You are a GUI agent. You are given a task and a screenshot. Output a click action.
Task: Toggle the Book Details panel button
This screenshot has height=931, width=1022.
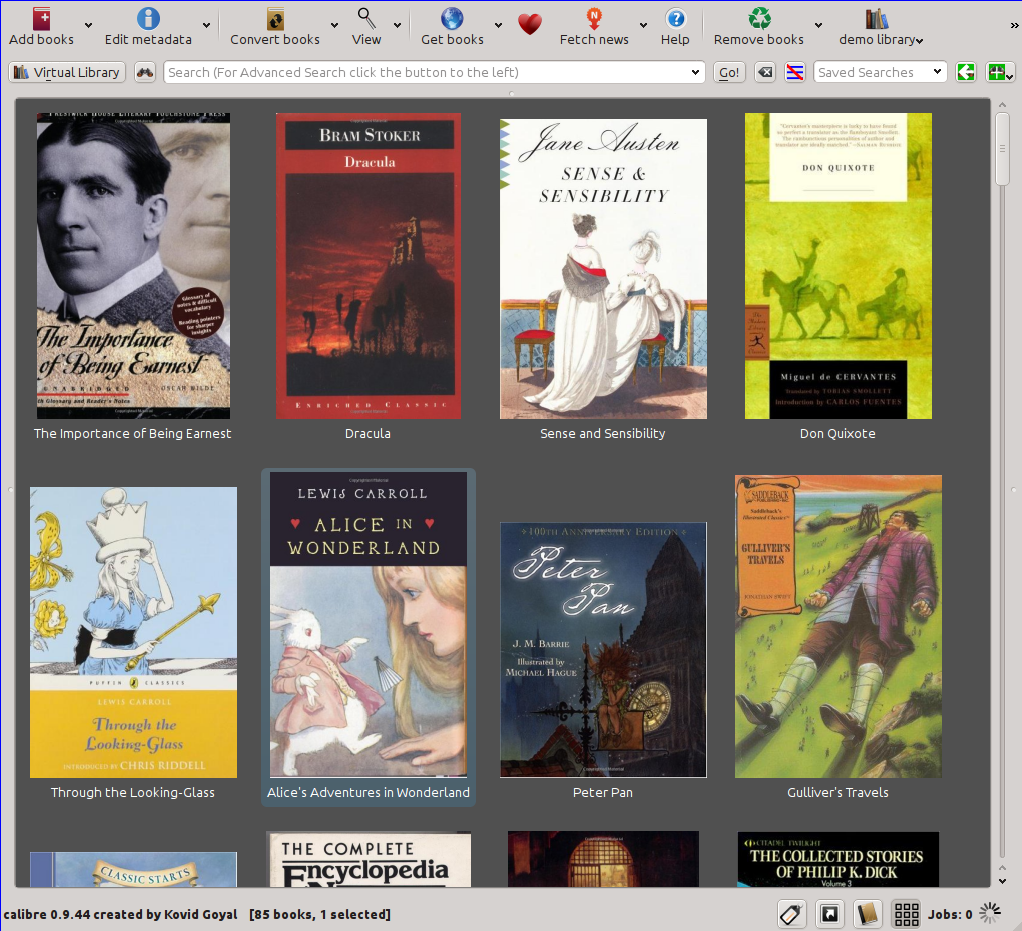point(867,913)
